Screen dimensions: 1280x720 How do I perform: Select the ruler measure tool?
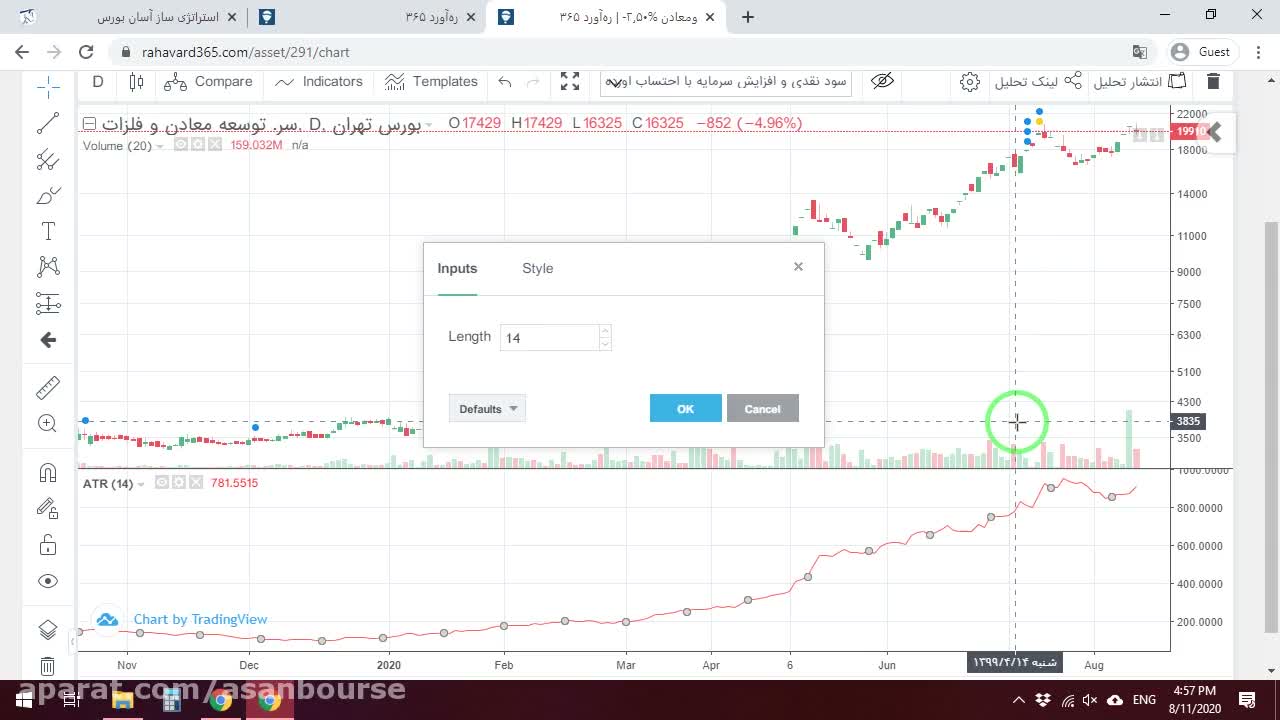[48, 387]
